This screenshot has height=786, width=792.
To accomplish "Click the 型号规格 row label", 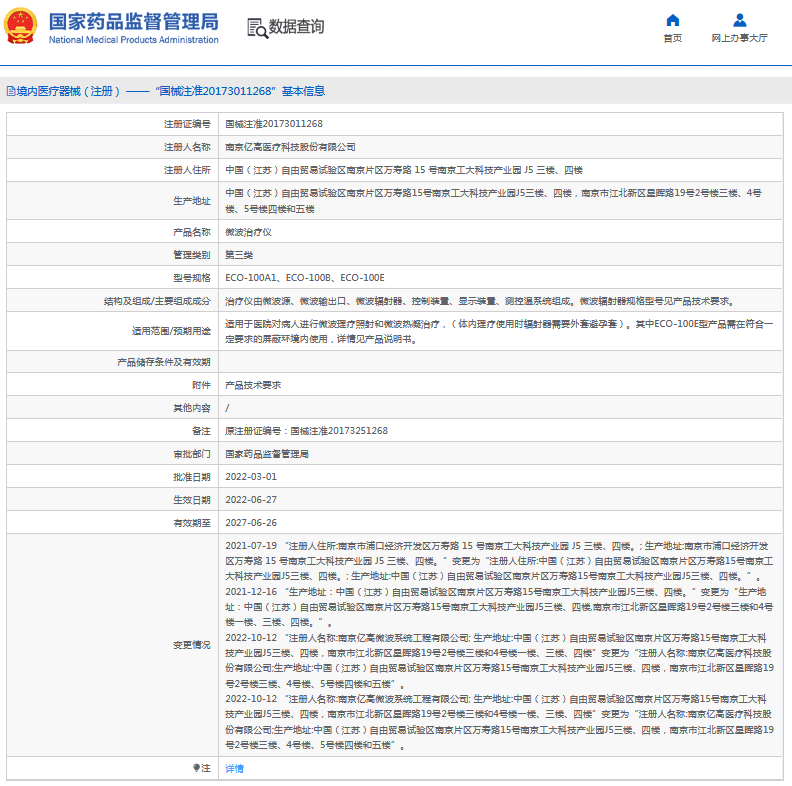I will pyautogui.click(x=192, y=278).
